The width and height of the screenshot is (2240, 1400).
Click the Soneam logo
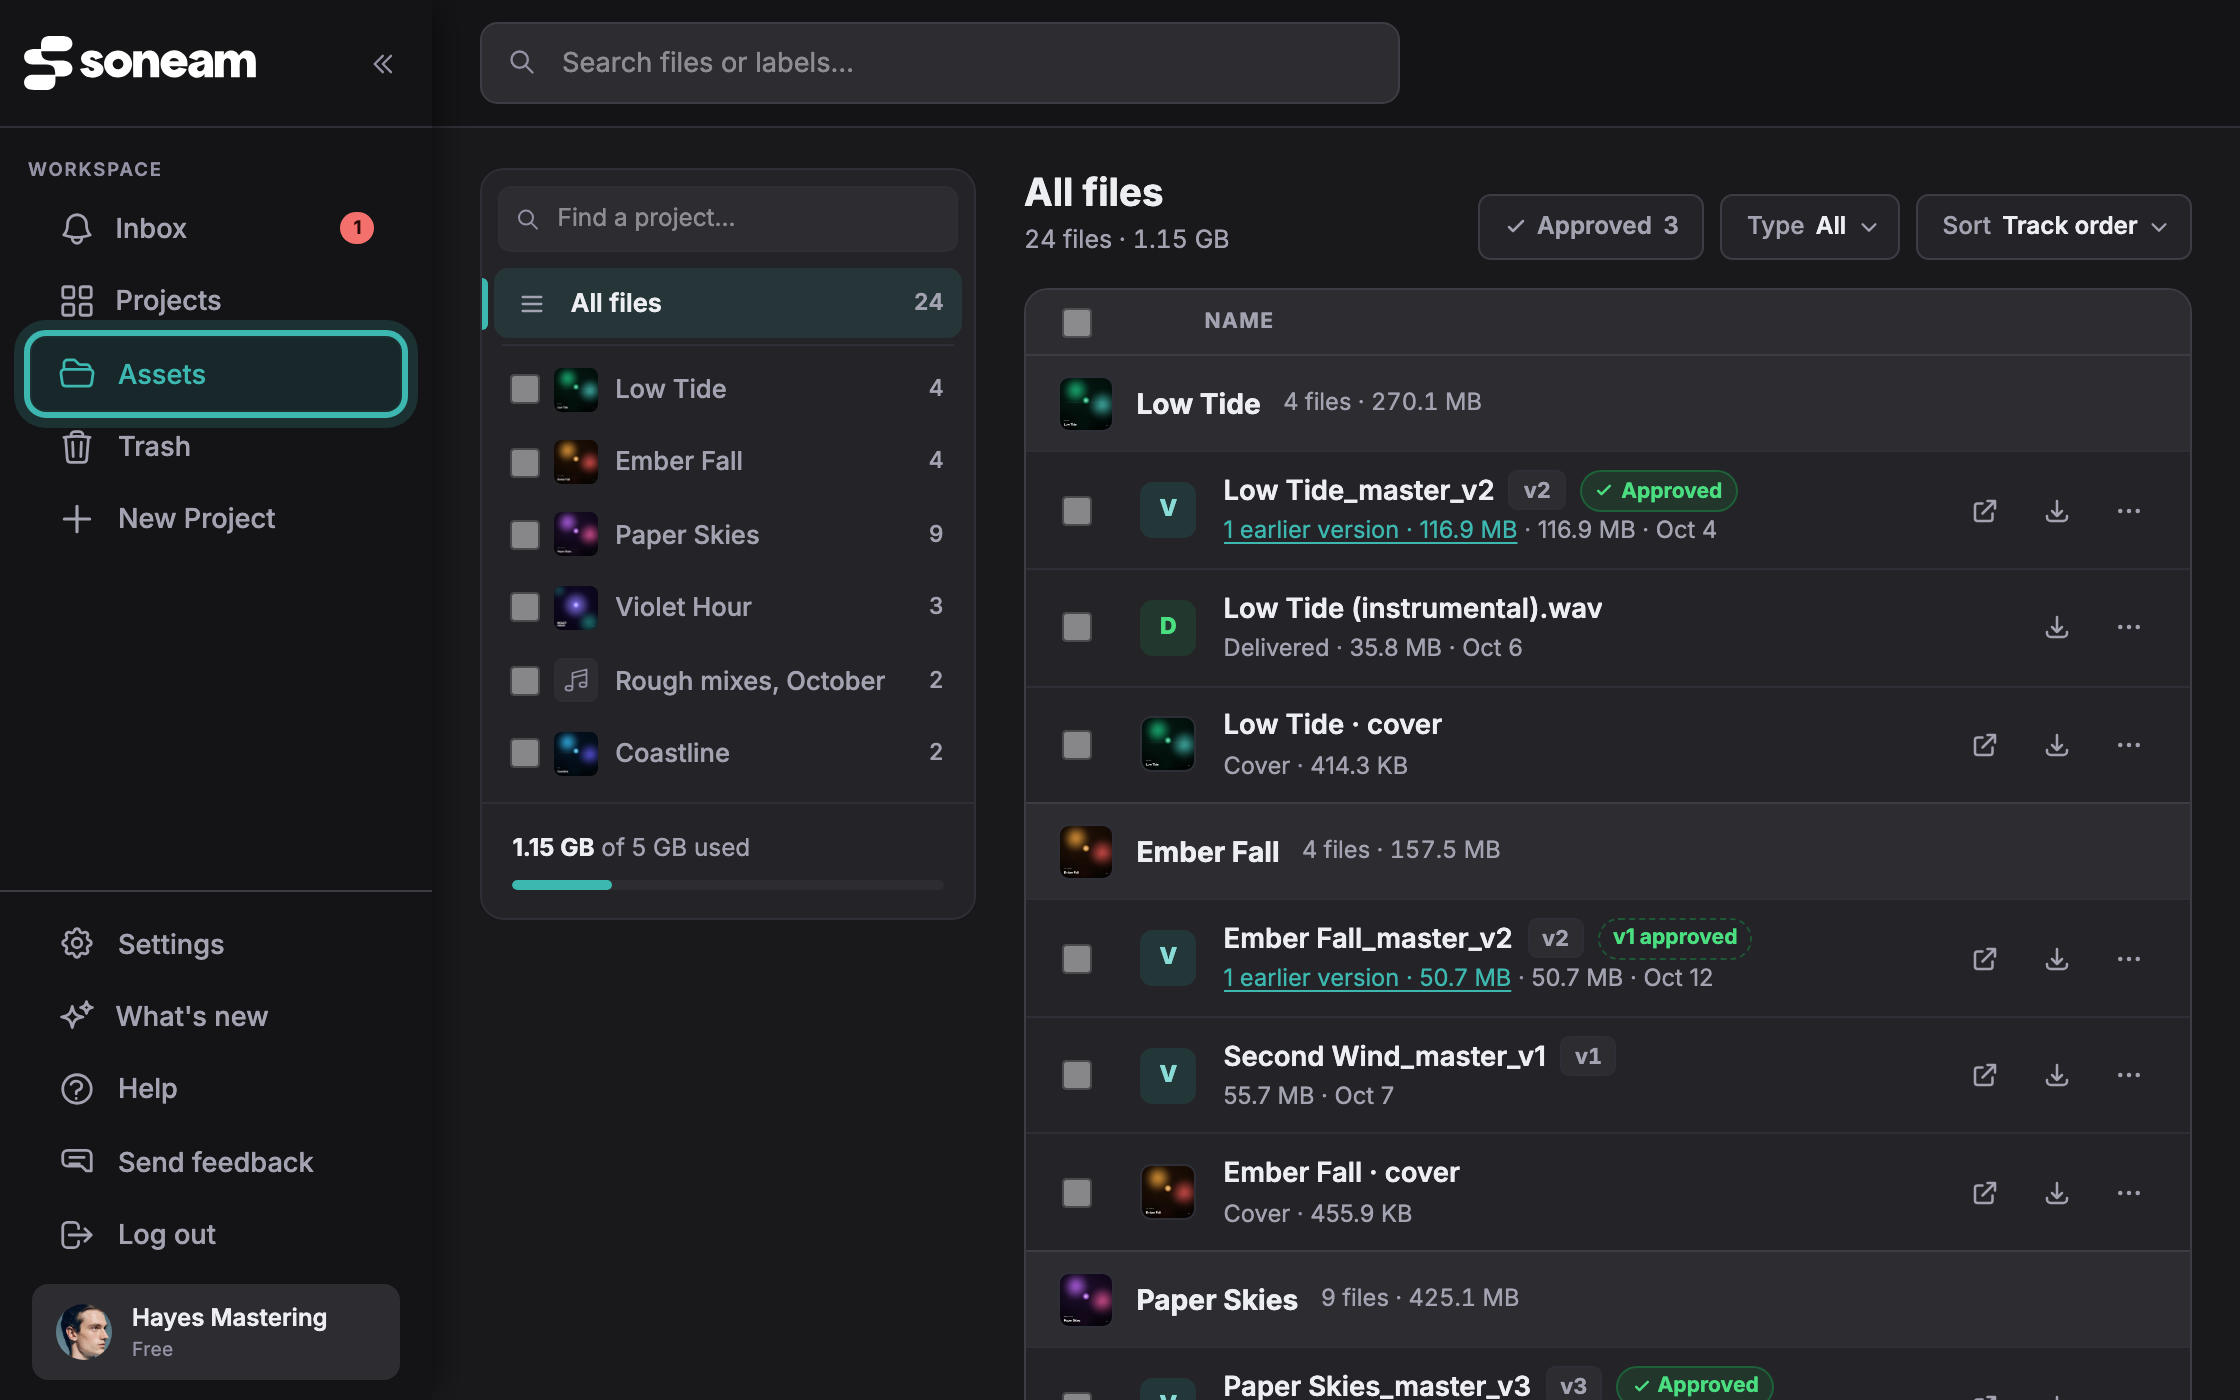click(x=140, y=63)
